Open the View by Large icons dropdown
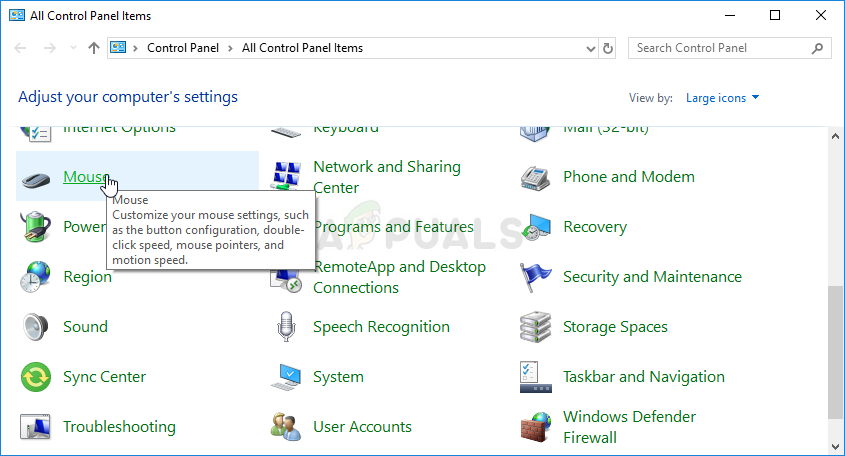Image resolution: width=845 pixels, height=456 pixels. tap(722, 98)
